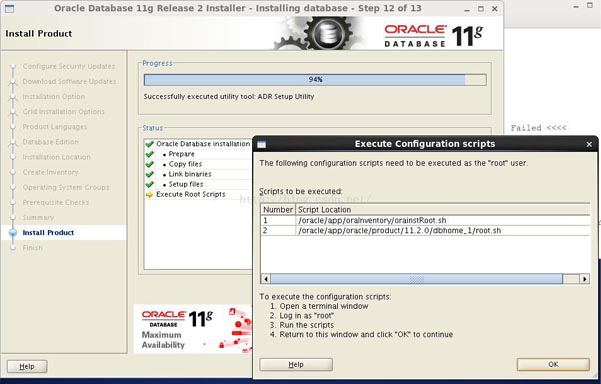Click the horizontal scrollbar thumb in scripts table
The width and height of the screenshot is (601, 384).
pos(417,279)
